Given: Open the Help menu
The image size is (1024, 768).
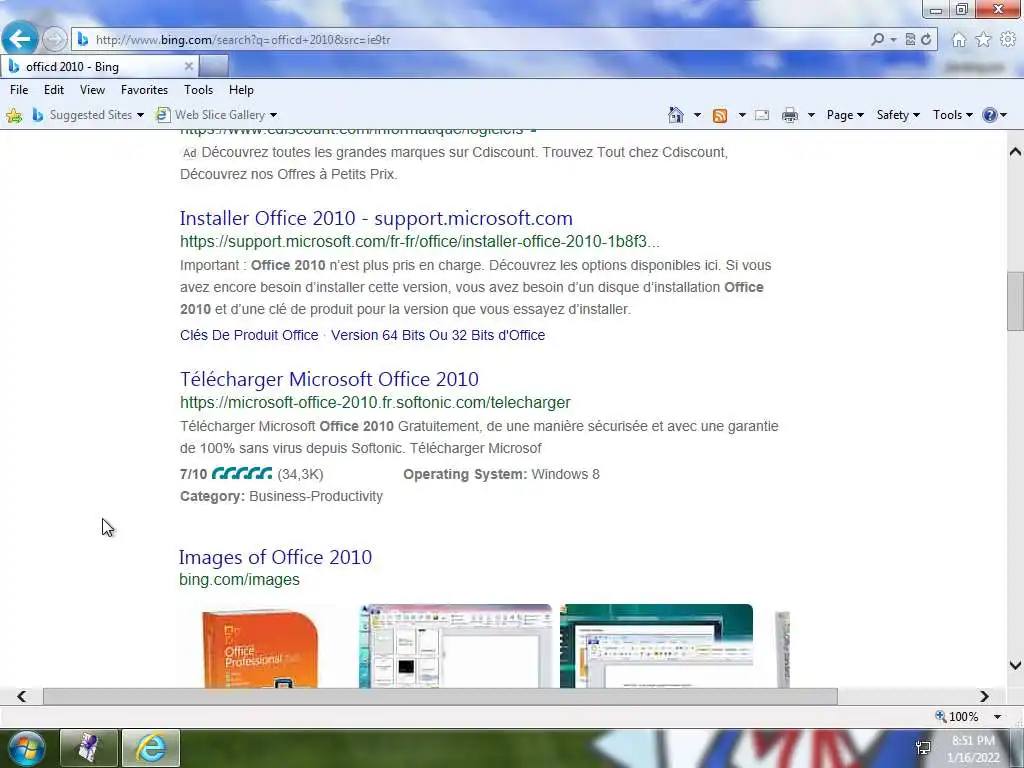Looking at the screenshot, I should (241, 90).
